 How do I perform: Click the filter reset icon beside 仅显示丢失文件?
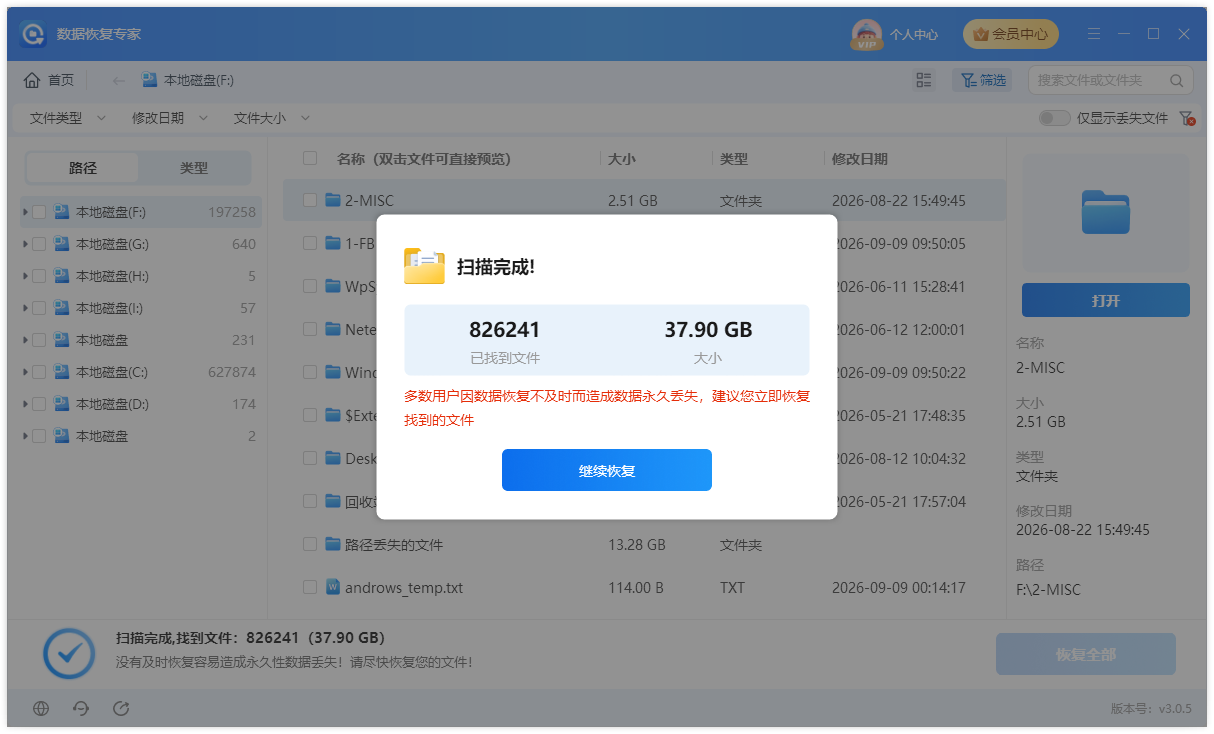click(1187, 118)
